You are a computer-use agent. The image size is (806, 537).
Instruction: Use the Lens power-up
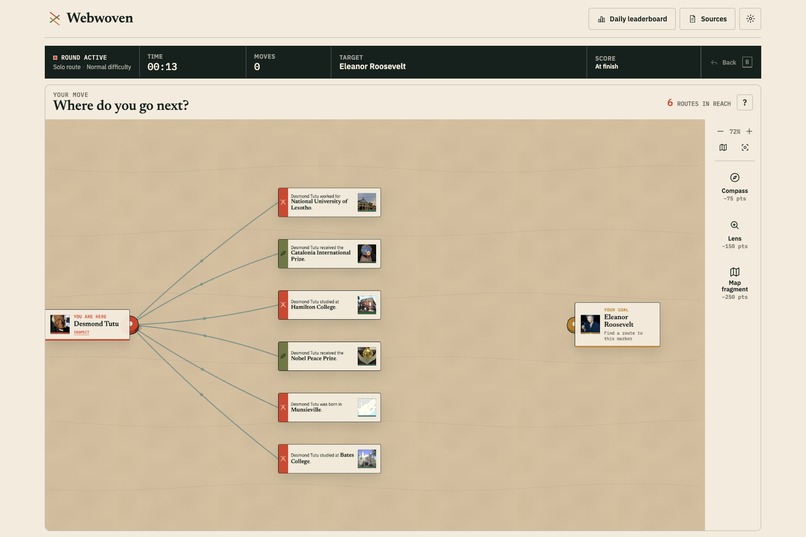pos(735,235)
